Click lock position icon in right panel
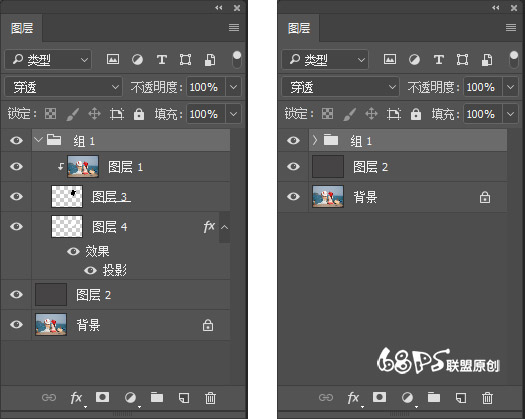This screenshot has width=525, height=419. tap(371, 114)
